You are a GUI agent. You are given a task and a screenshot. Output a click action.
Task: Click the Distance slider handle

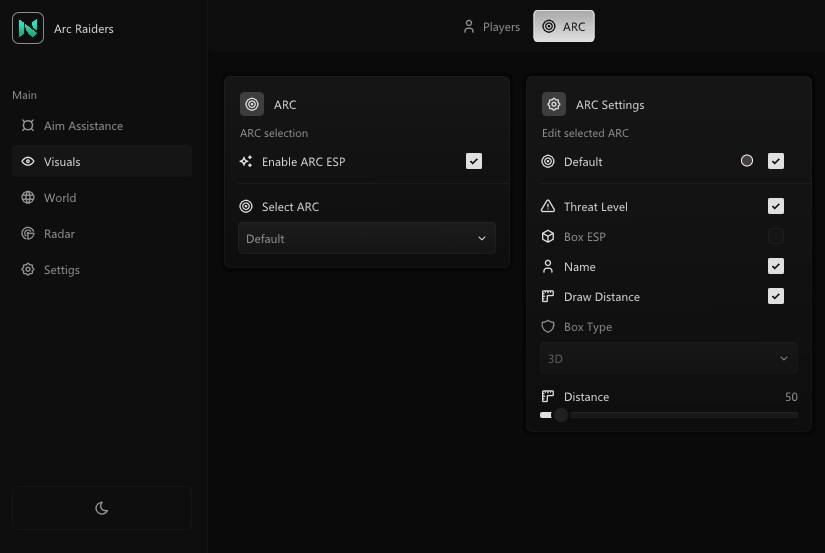[561, 415]
